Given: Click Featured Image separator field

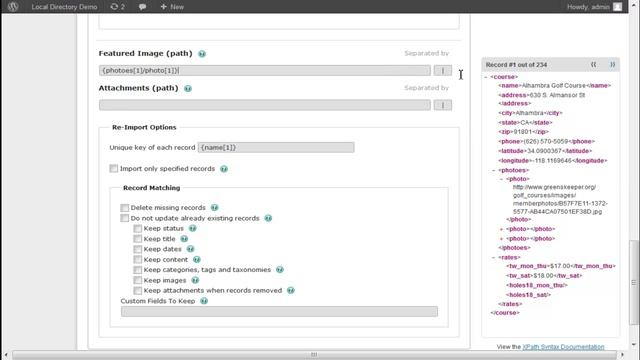Looking at the screenshot, I should point(443,71).
